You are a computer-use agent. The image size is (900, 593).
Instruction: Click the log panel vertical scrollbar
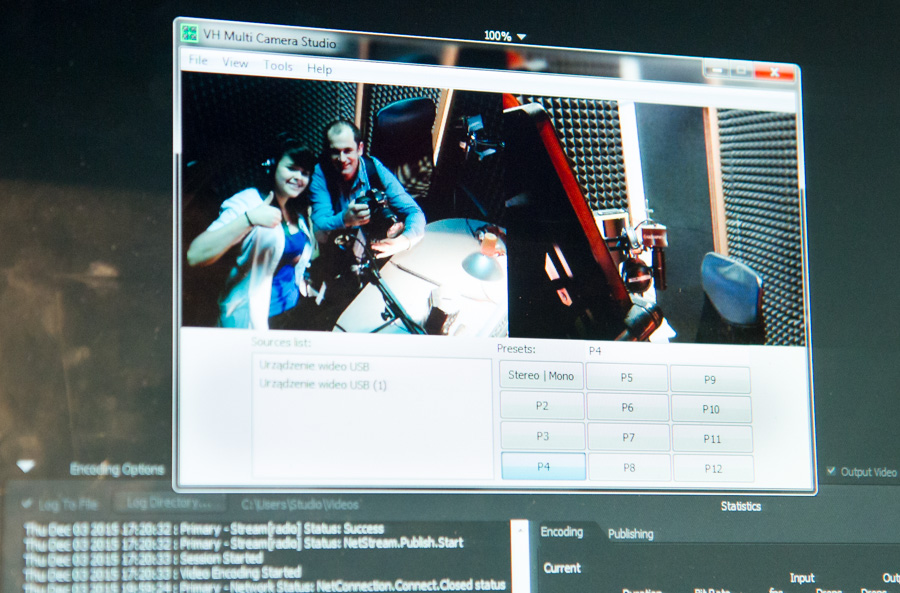pos(520,556)
